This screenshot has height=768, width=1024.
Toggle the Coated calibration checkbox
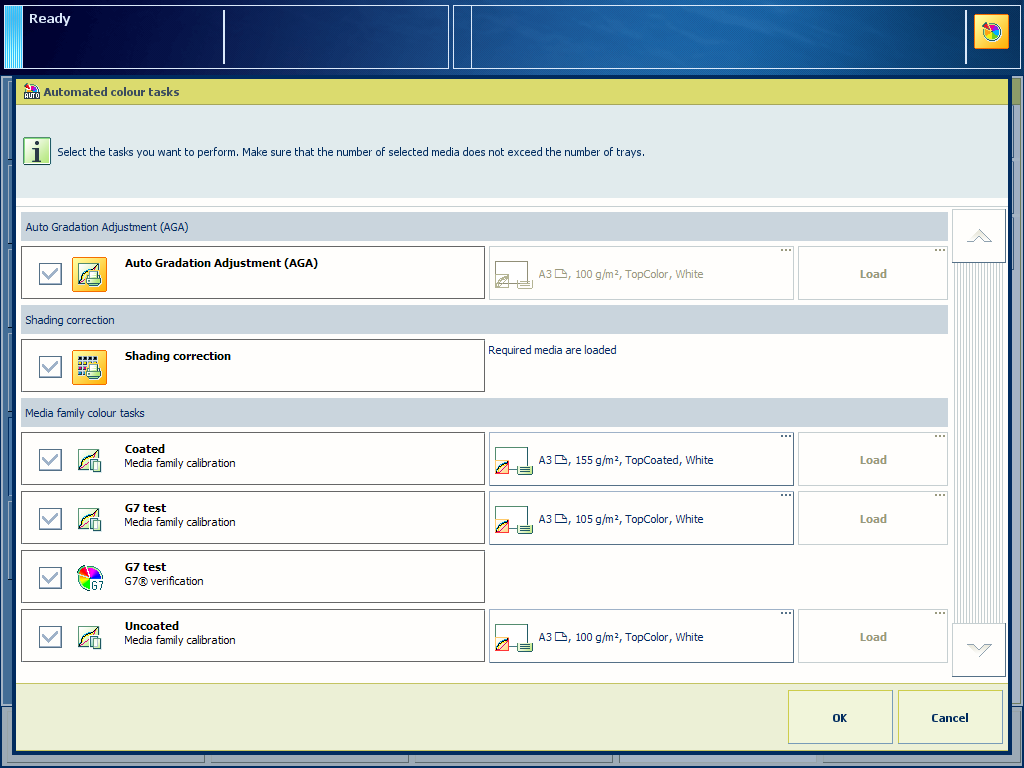click(x=50, y=460)
